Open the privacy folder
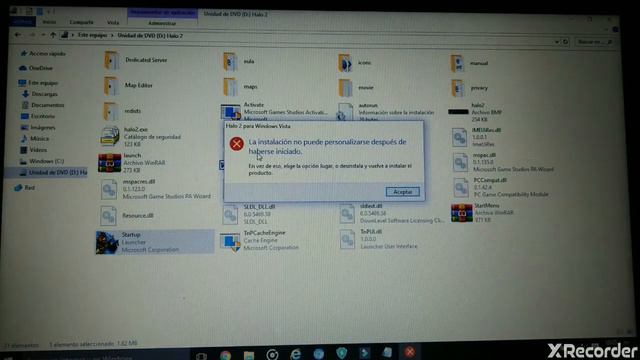The width and height of the screenshot is (640, 360). click(469, 88)
